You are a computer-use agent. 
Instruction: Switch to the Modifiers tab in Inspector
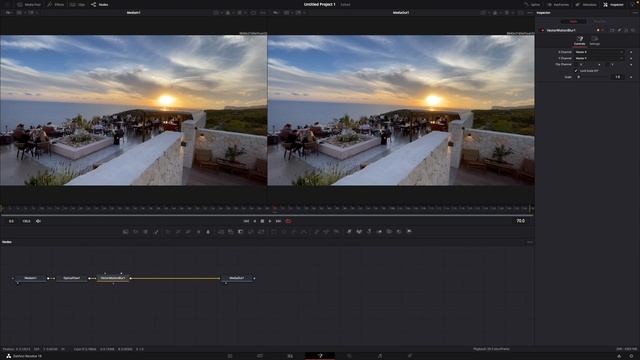click(x=600, y=21)
